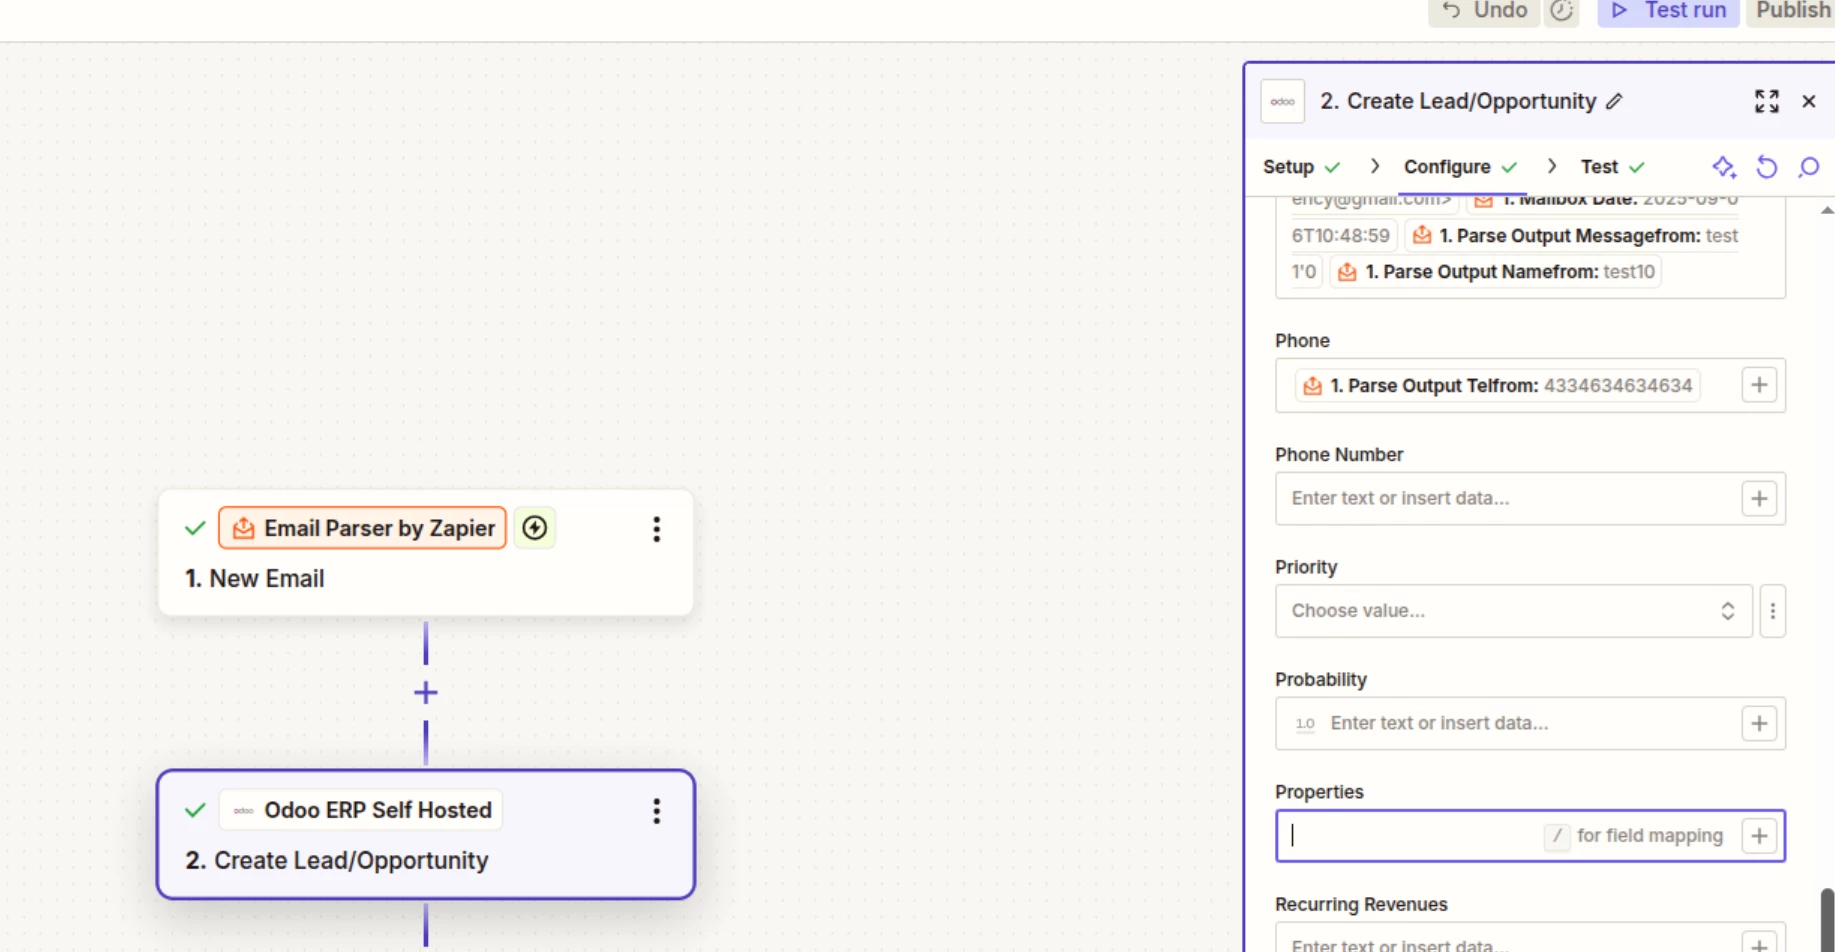Click the refresh fields icon

(x=1767, y=167)
